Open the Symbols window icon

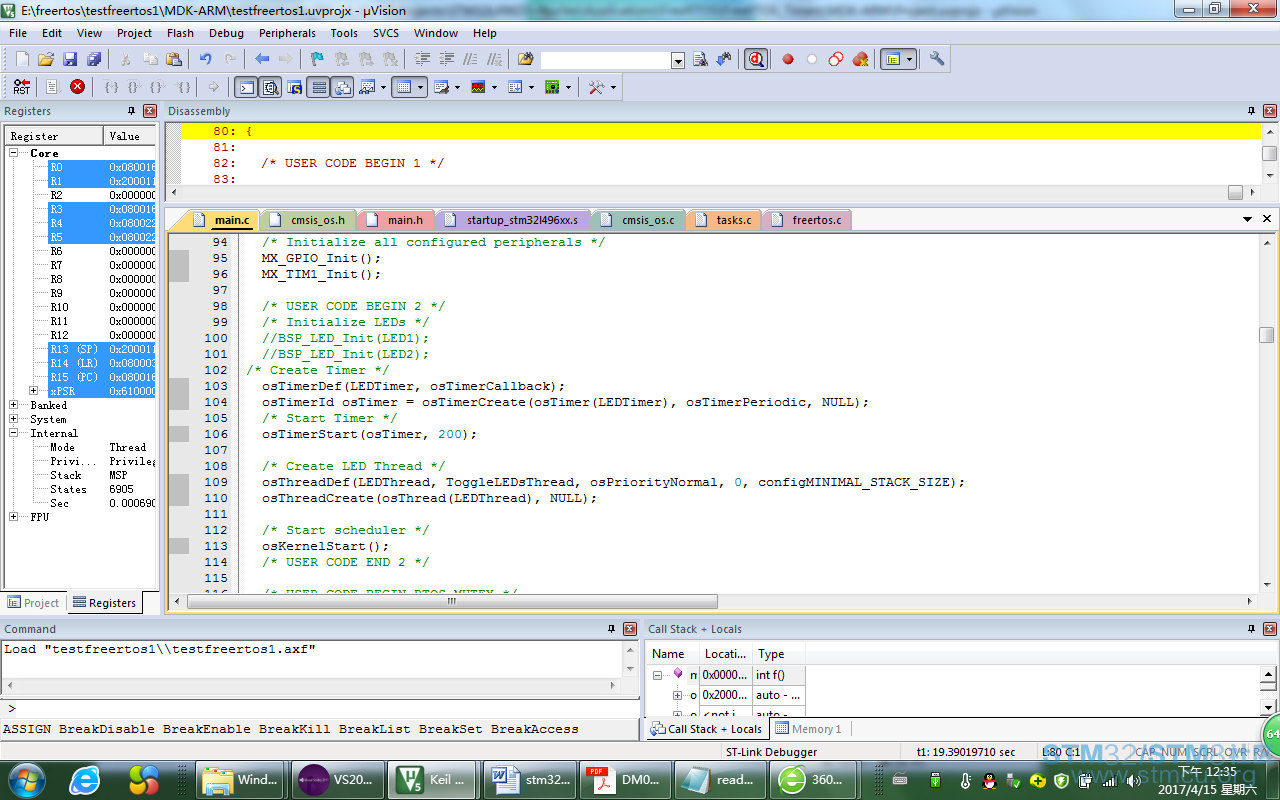click(295, 87)
